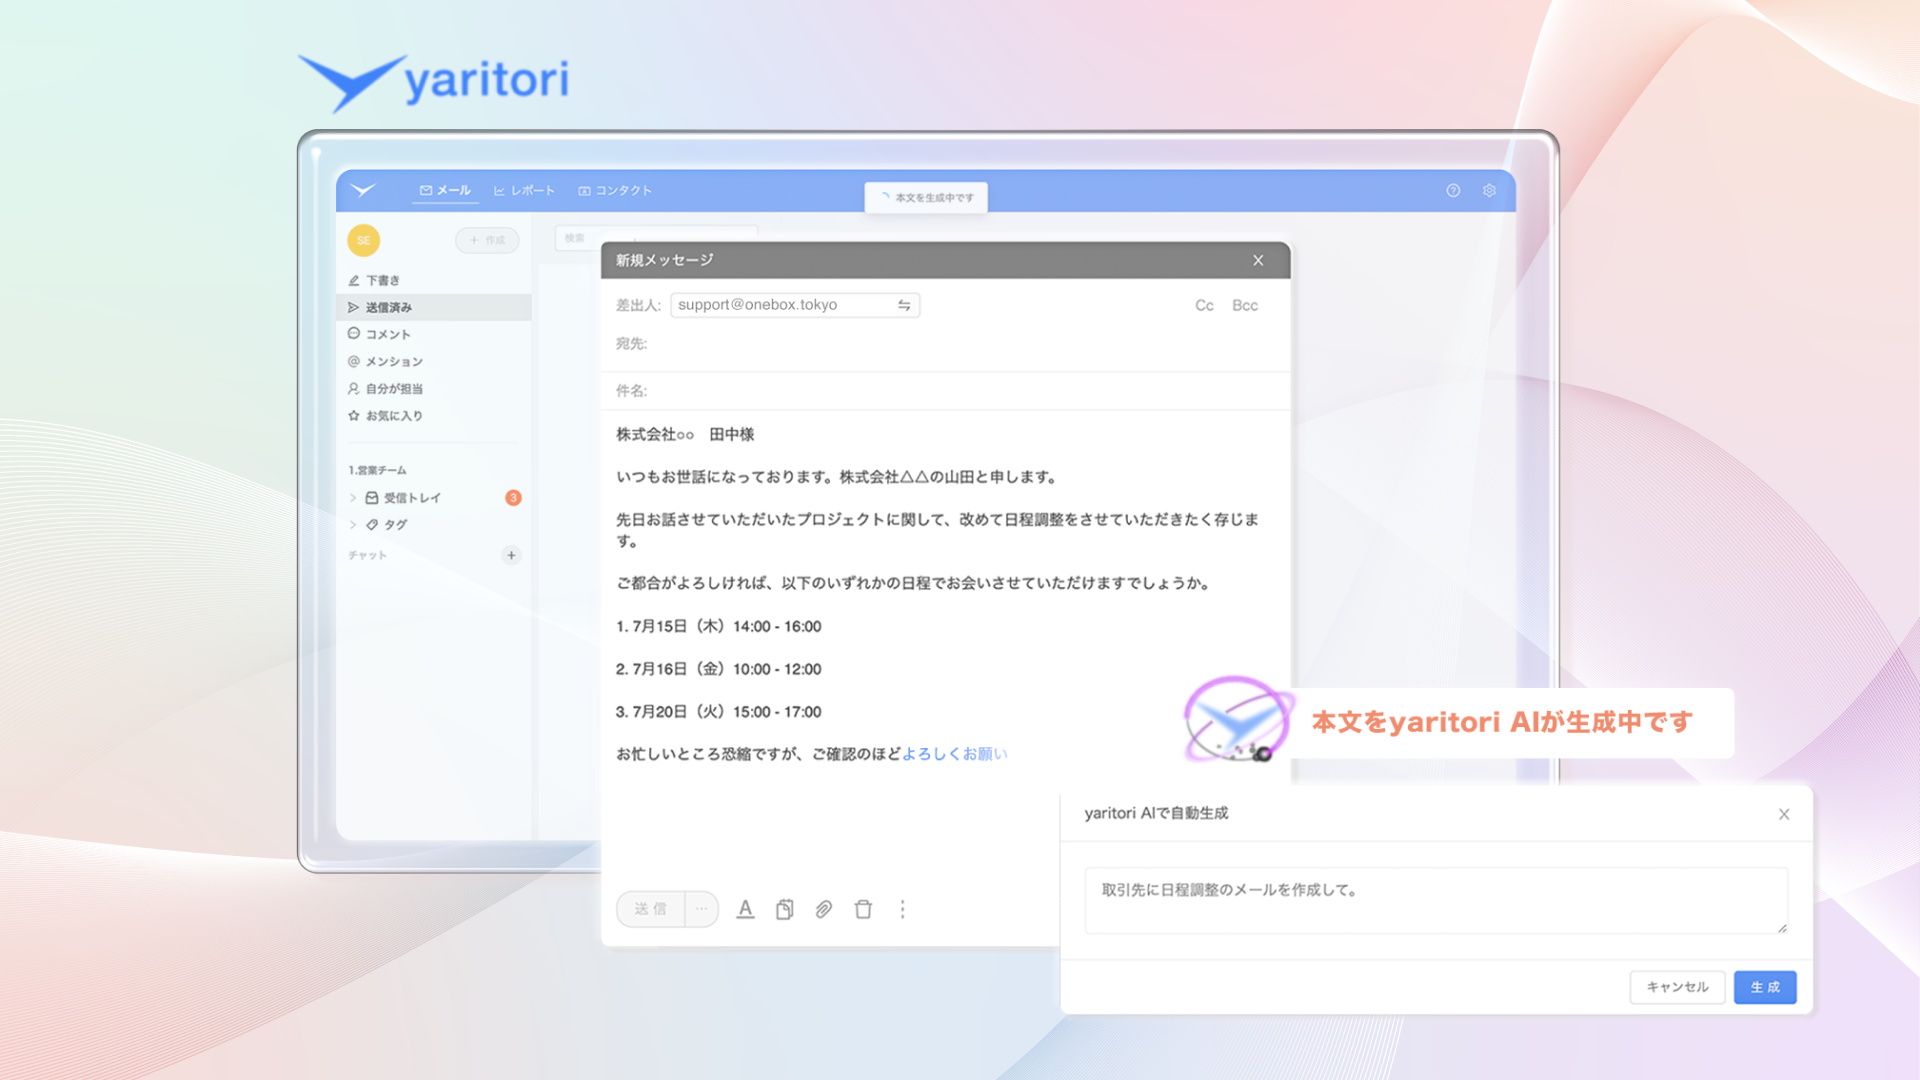
Task: Select the text formatting (A) icon in composer
Action: (746, 909)
